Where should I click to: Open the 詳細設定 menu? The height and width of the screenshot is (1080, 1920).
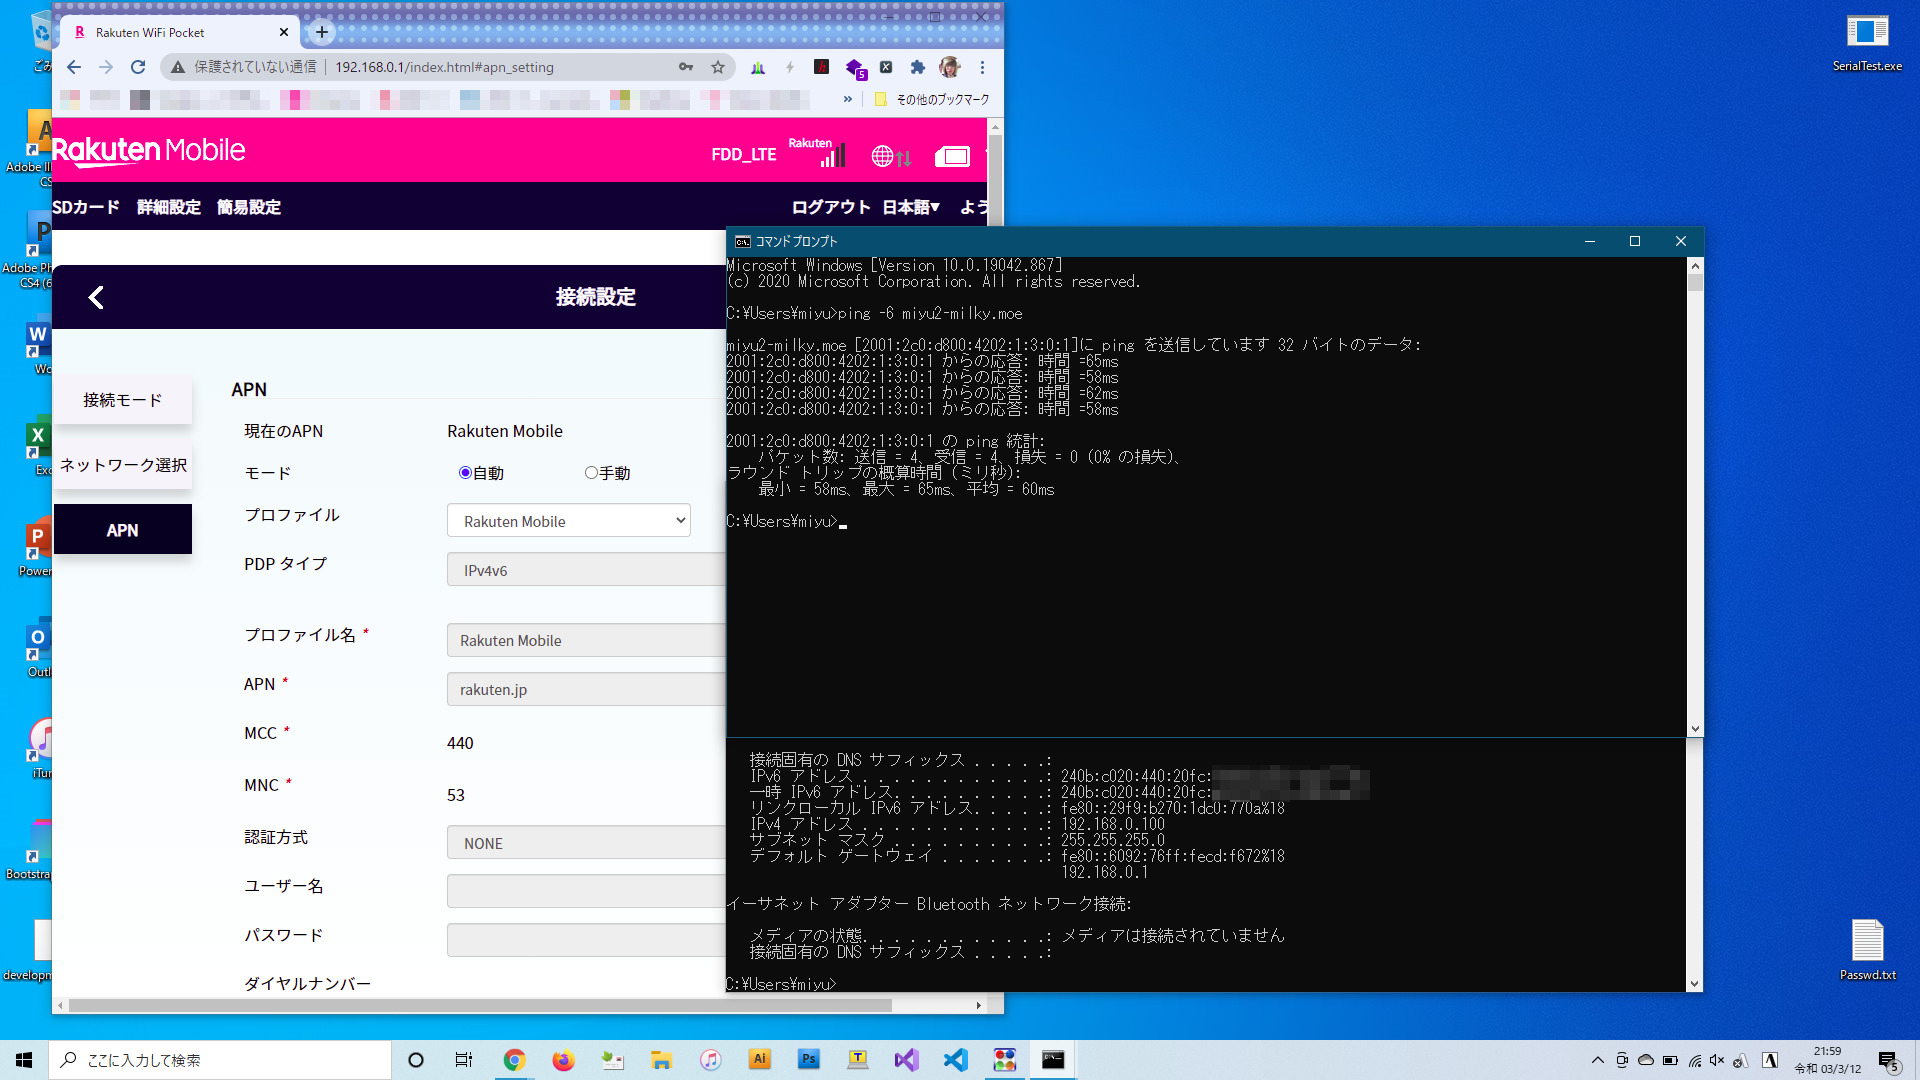point(168,207)
